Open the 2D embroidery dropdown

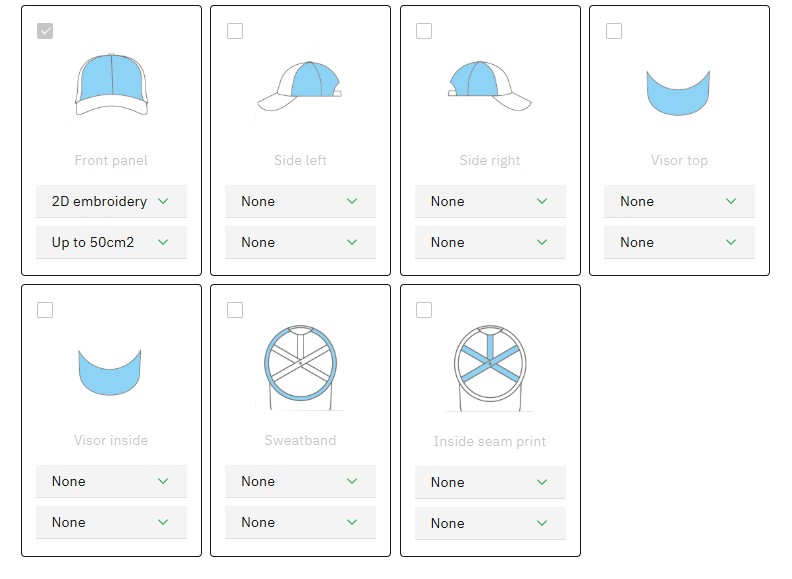click(111, 201)
